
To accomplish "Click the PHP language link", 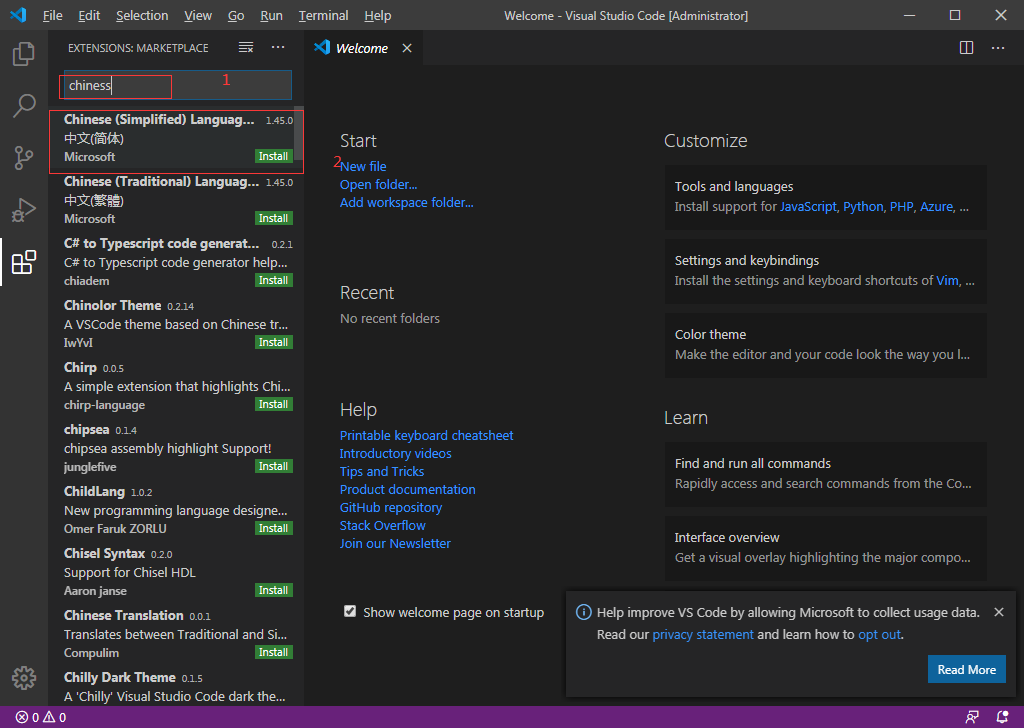I will coord(901,206).
